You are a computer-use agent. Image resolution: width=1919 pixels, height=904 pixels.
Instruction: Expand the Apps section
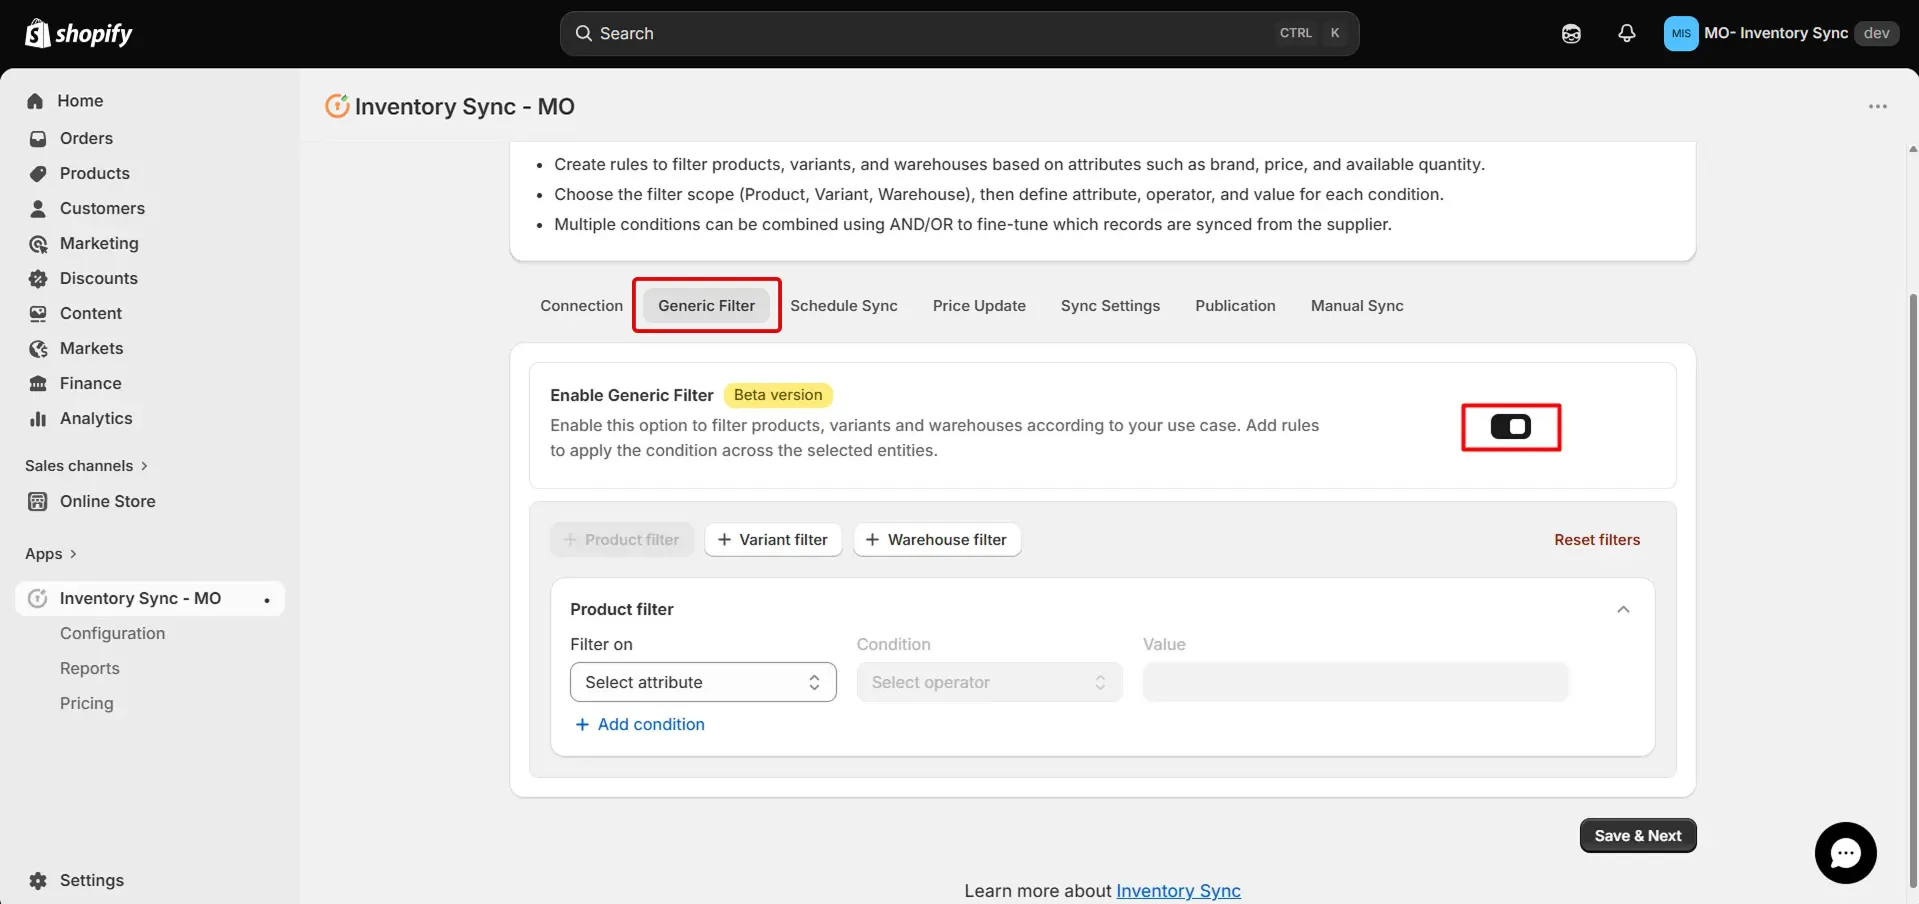51,554
